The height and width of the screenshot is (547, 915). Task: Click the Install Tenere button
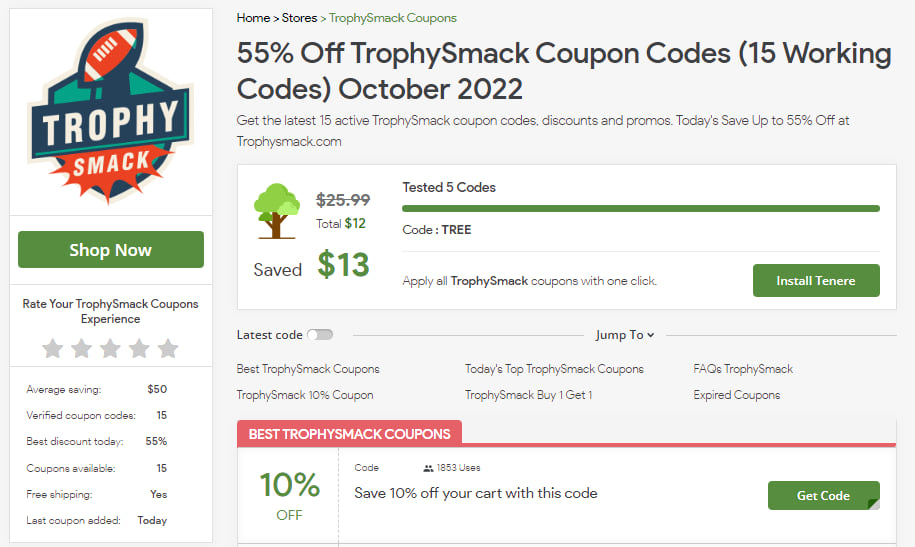coord(816,281)
